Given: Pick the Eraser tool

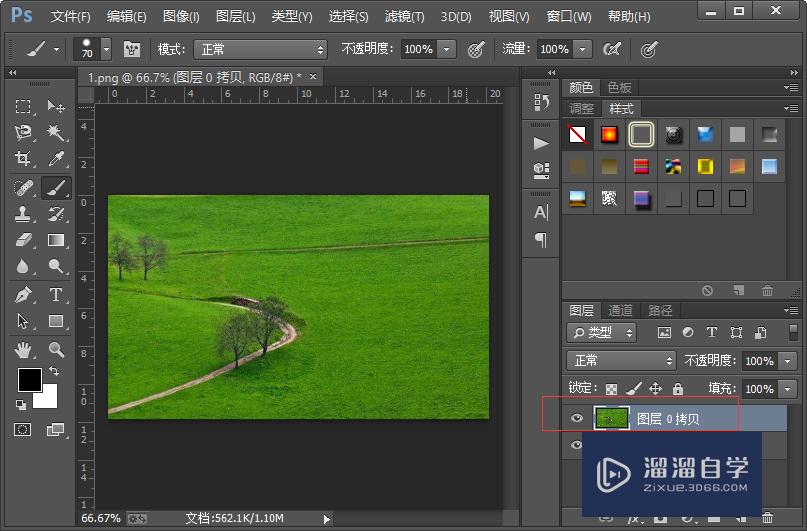Looking at the screenshot, I should (23, 240).
